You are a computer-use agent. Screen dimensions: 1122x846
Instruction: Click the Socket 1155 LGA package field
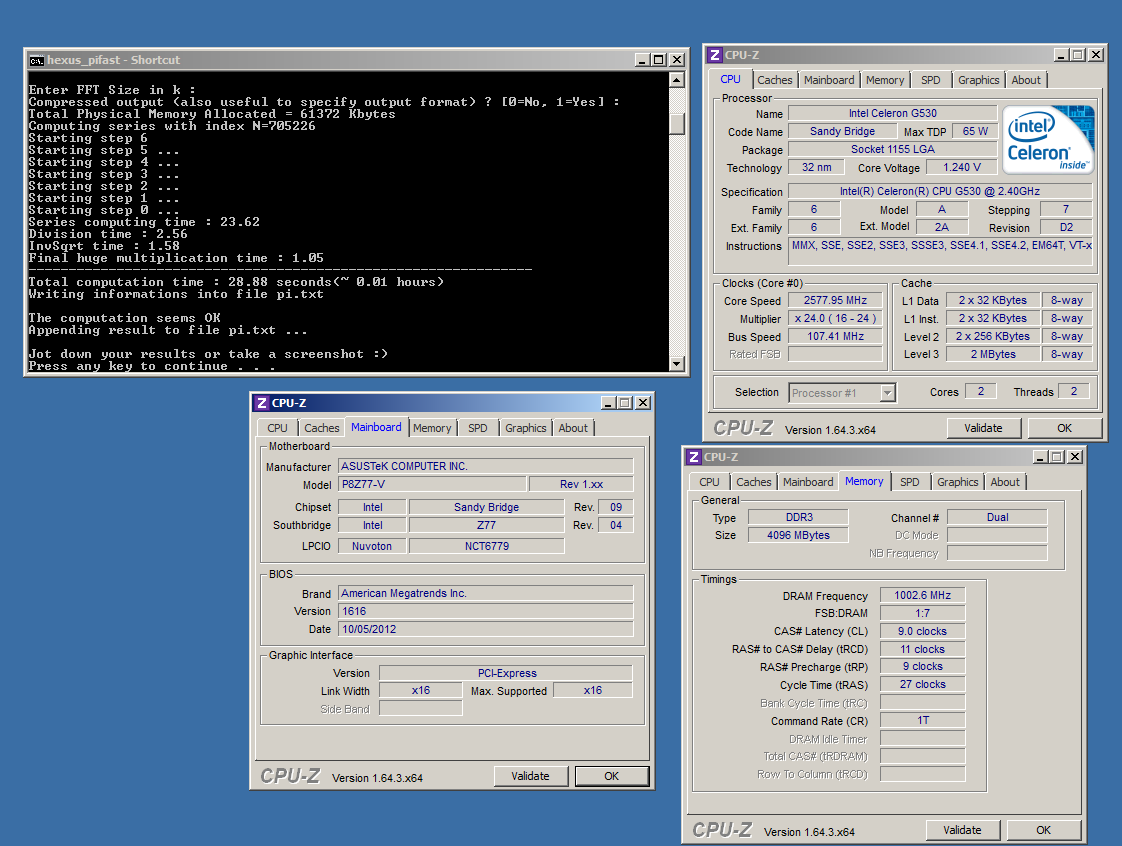[x=892, y=150]
